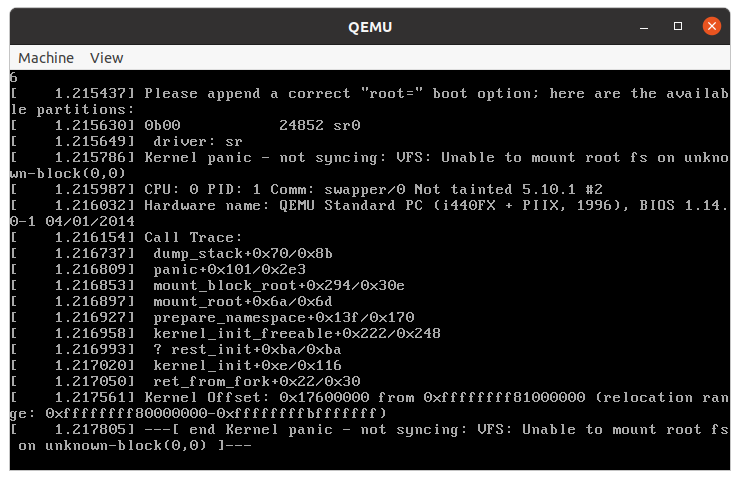Click the 'Kernel Offset: 0x17600000' line
Image resolution: width=740 pixels, height=480 pixels.
(370, 405)
